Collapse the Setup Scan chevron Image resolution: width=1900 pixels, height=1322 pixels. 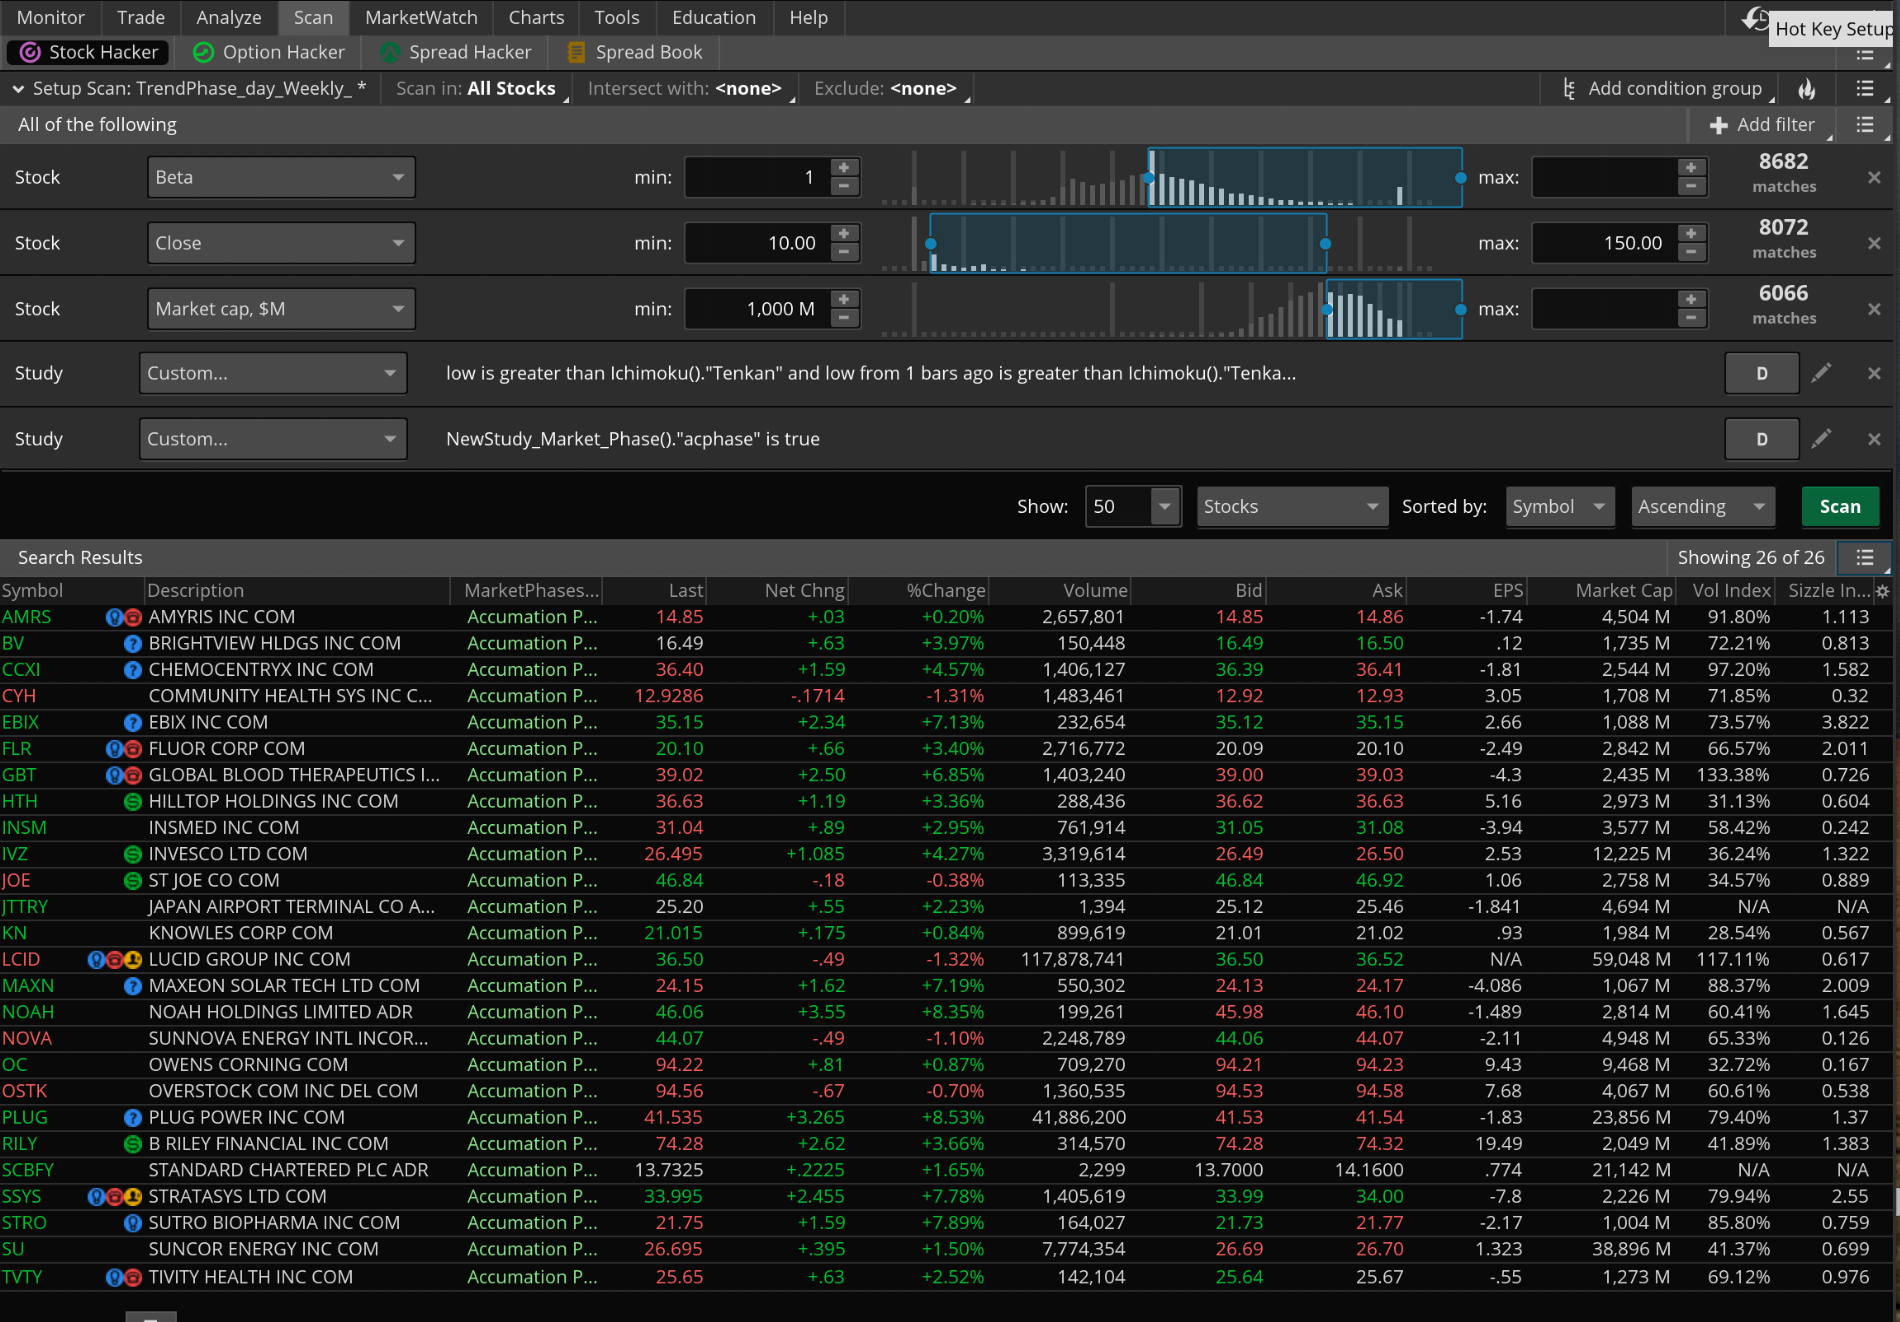coord(18,89)
